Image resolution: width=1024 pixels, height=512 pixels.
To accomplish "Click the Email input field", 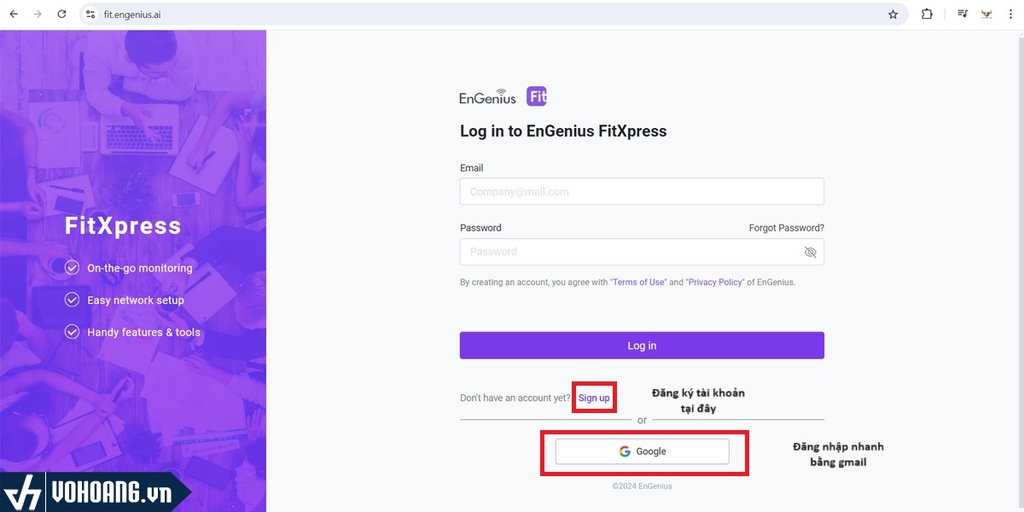I will tap(641, 192).
